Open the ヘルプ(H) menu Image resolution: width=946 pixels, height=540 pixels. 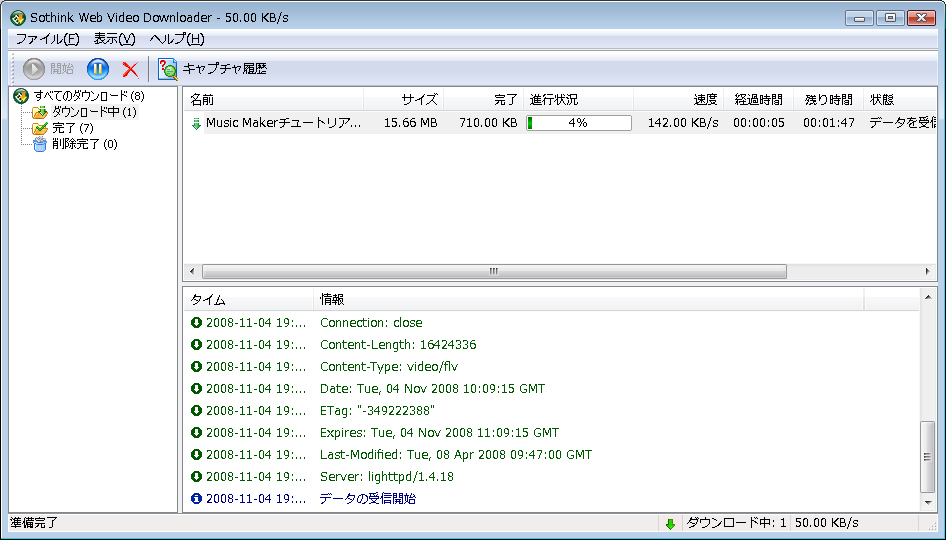click(177, 39)
